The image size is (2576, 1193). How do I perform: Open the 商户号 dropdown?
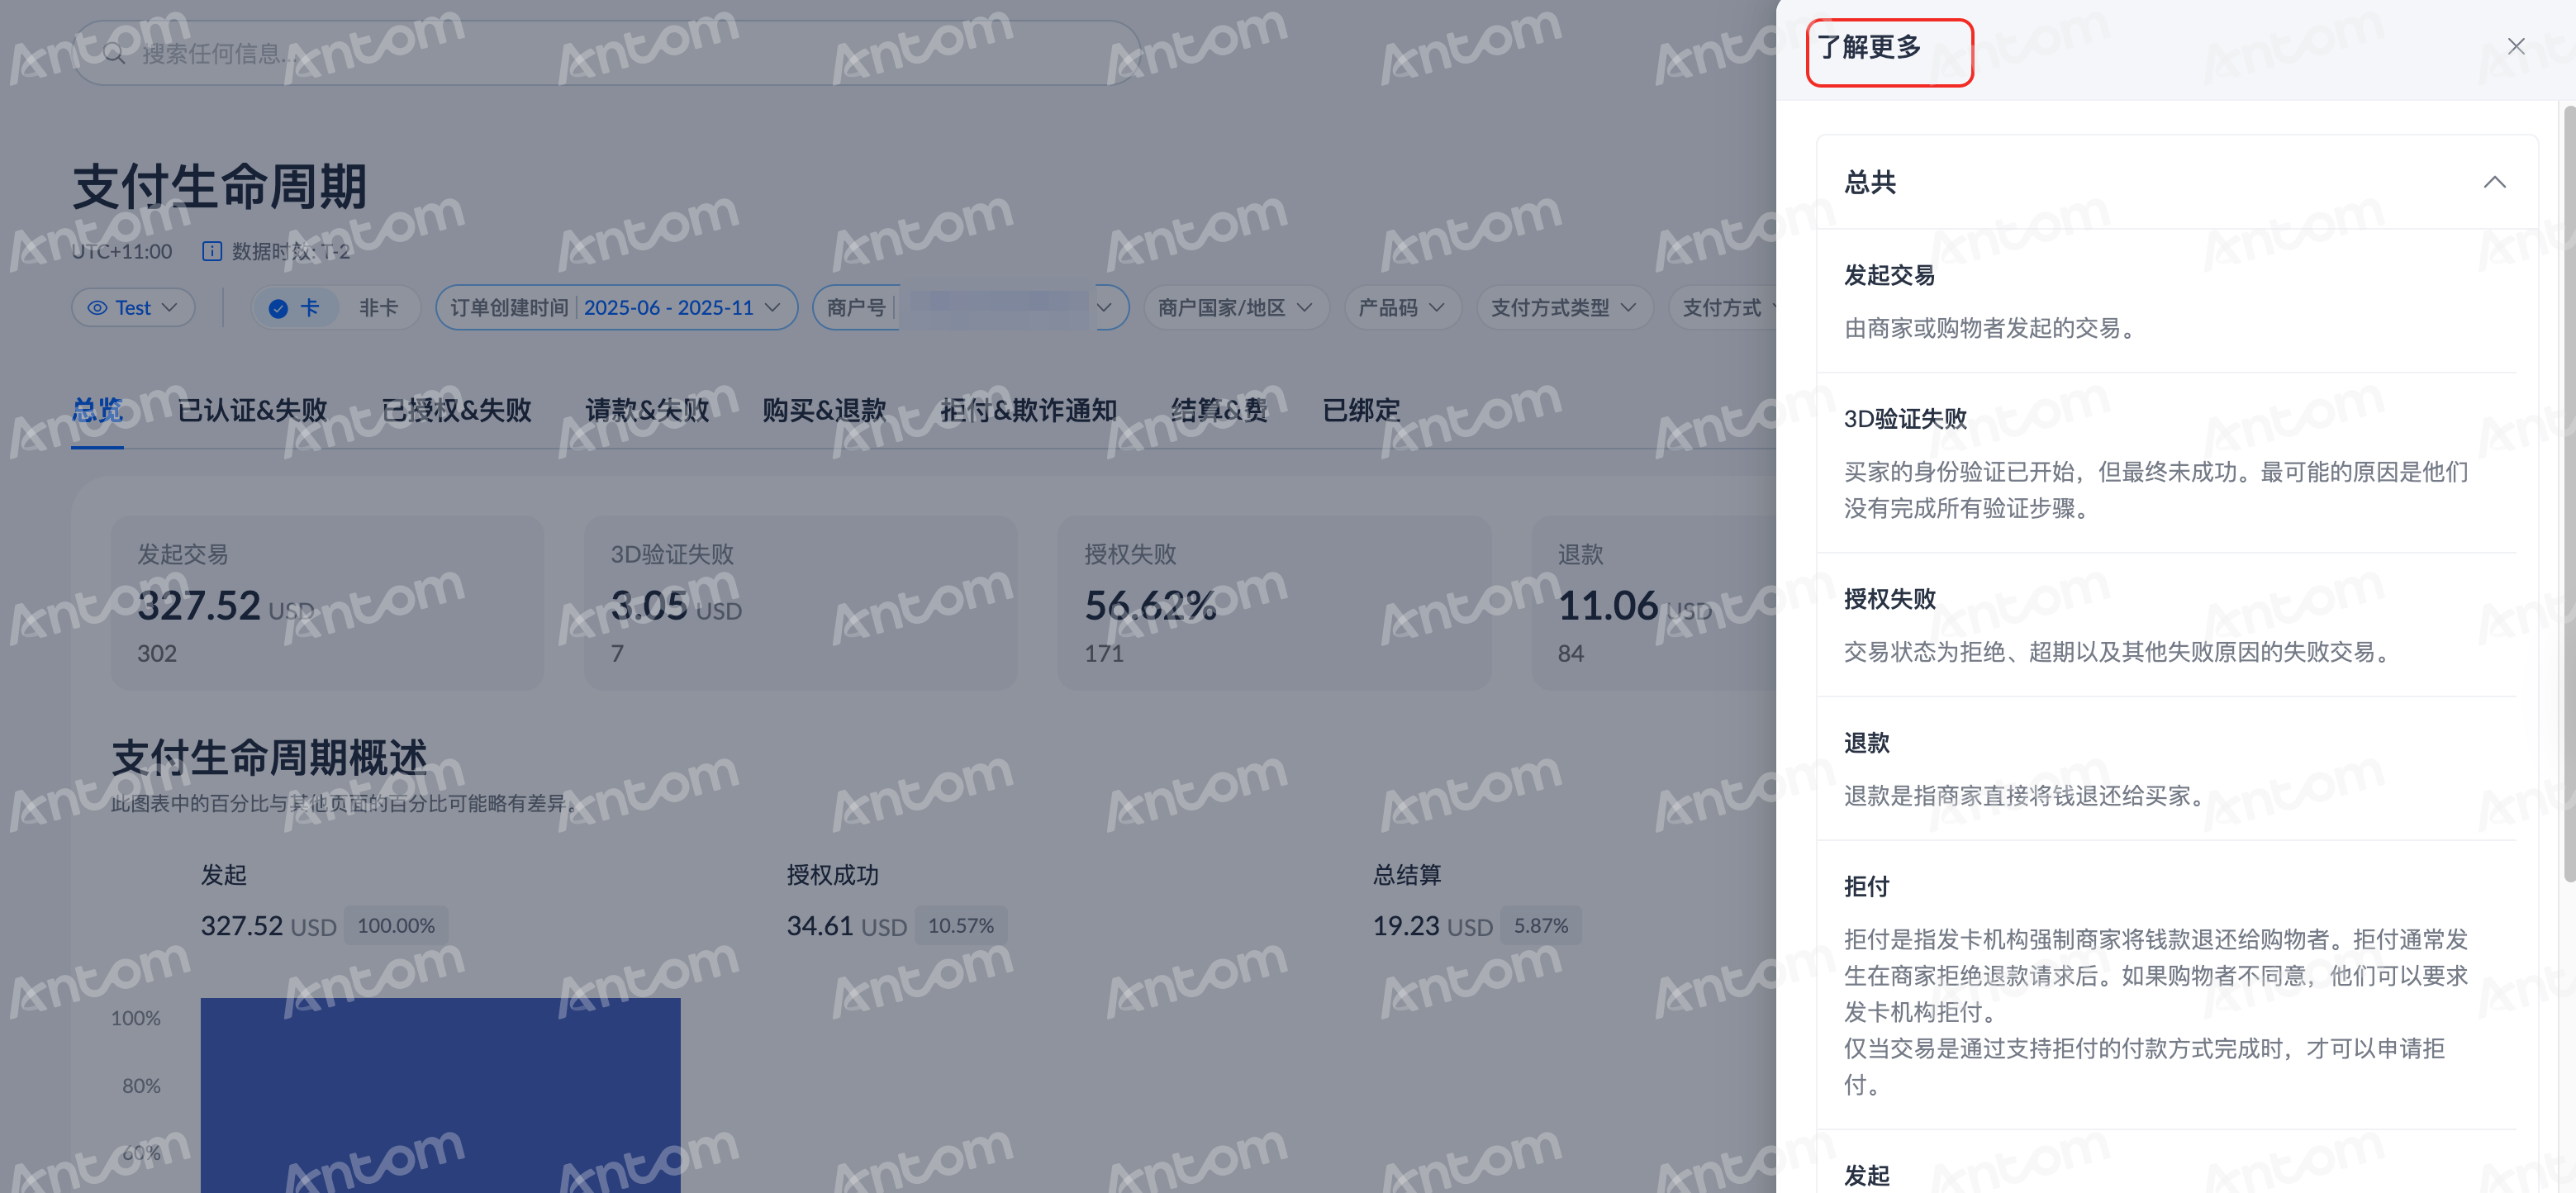click(x=970, y=307)
